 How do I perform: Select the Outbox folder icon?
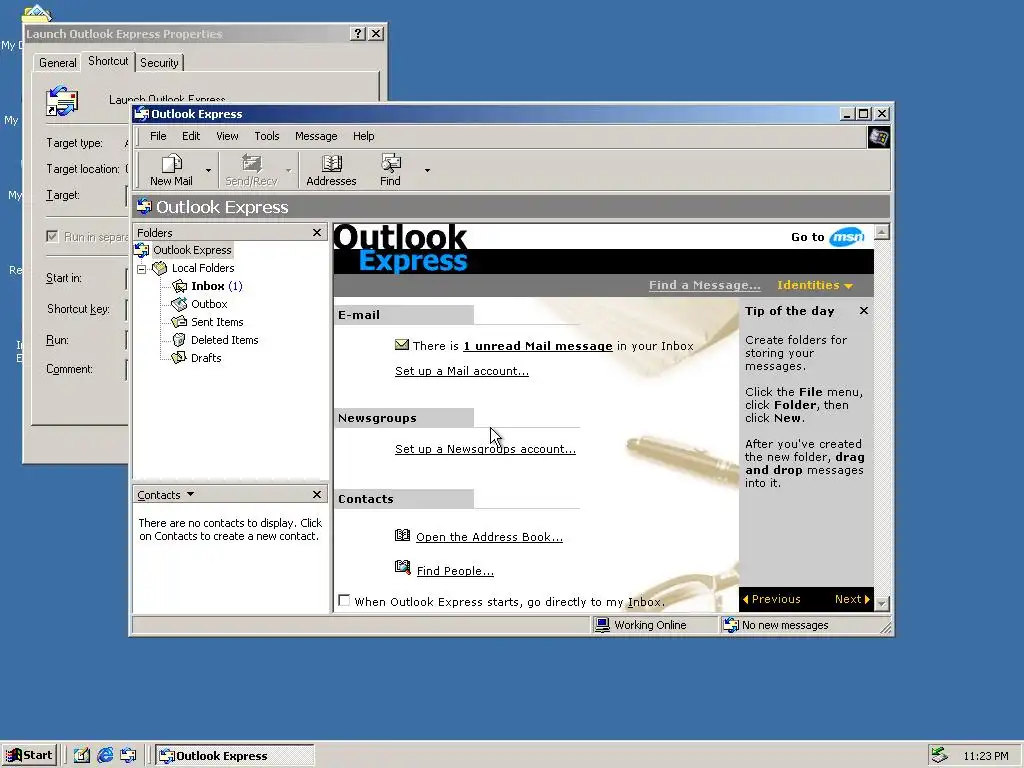[x=179, y=304]
